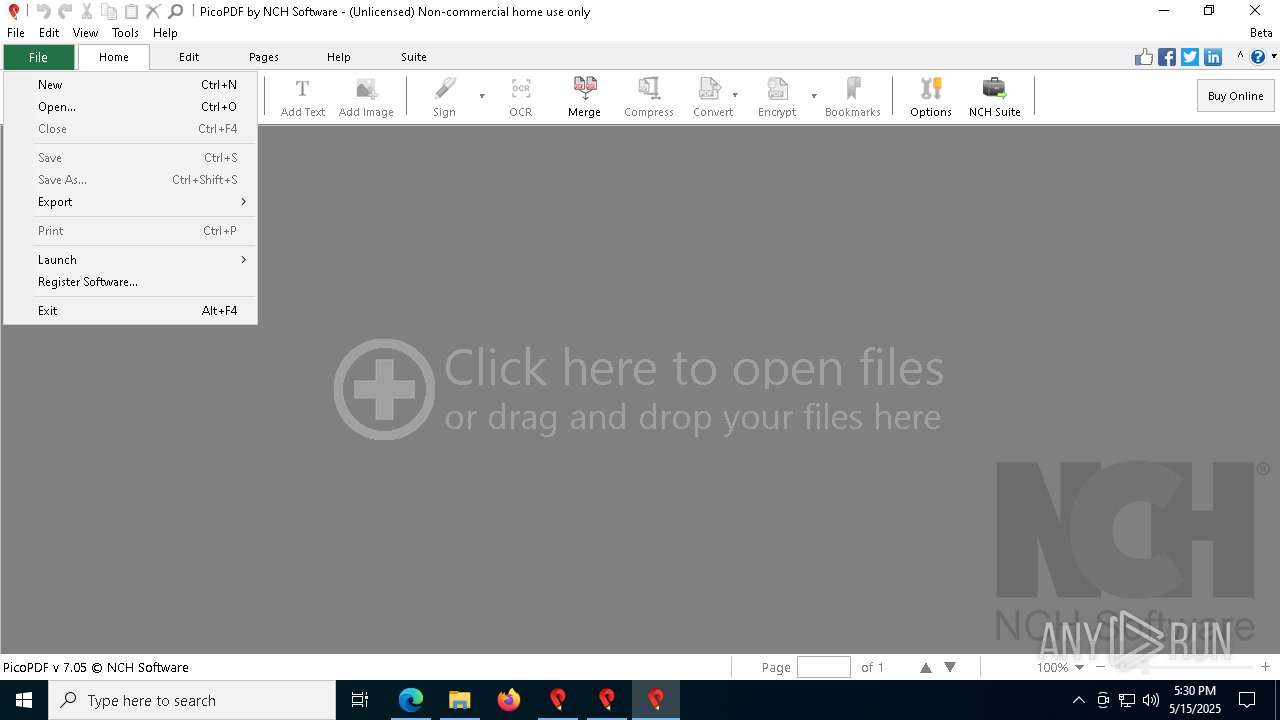Click the Undo icon in title bar
The height and width of the screenshot is (720, 1280).
click(43, 11)
